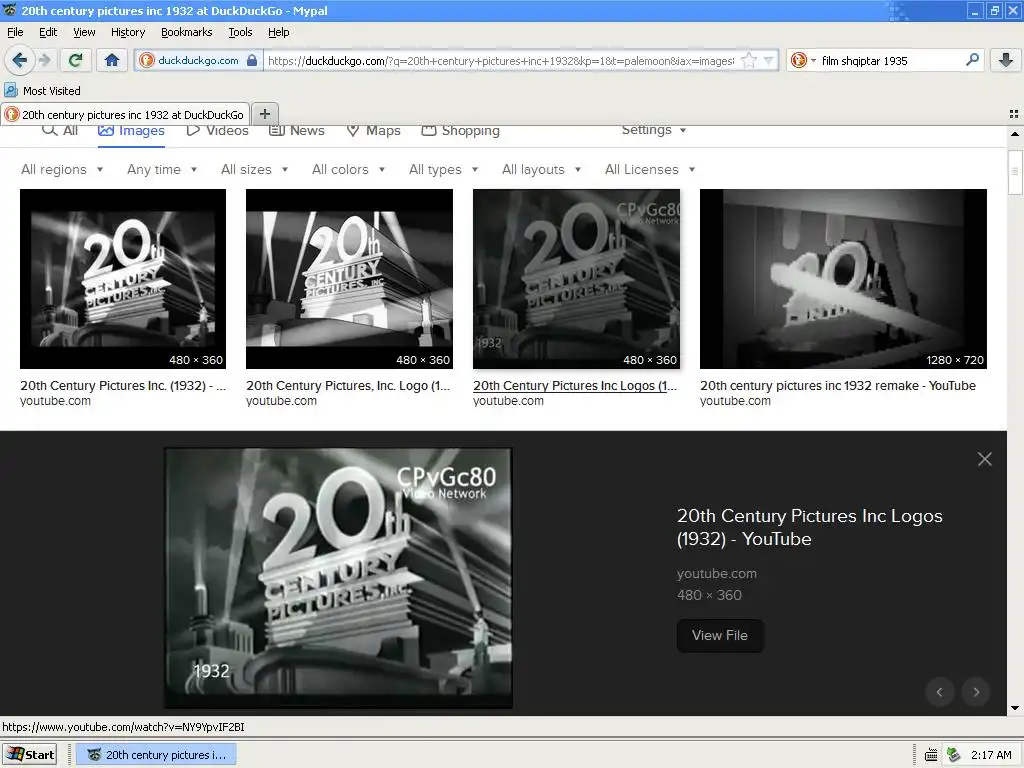The height and width of the screenshot is (768, 1024).
Task: Click the Mypal taskbar window button
Action: [x=156, y=755]
